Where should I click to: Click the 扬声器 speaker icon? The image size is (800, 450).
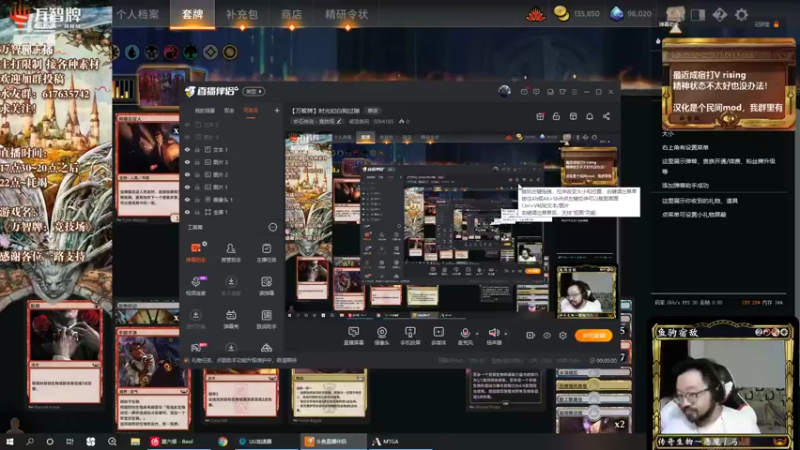[x=493, y=333]
